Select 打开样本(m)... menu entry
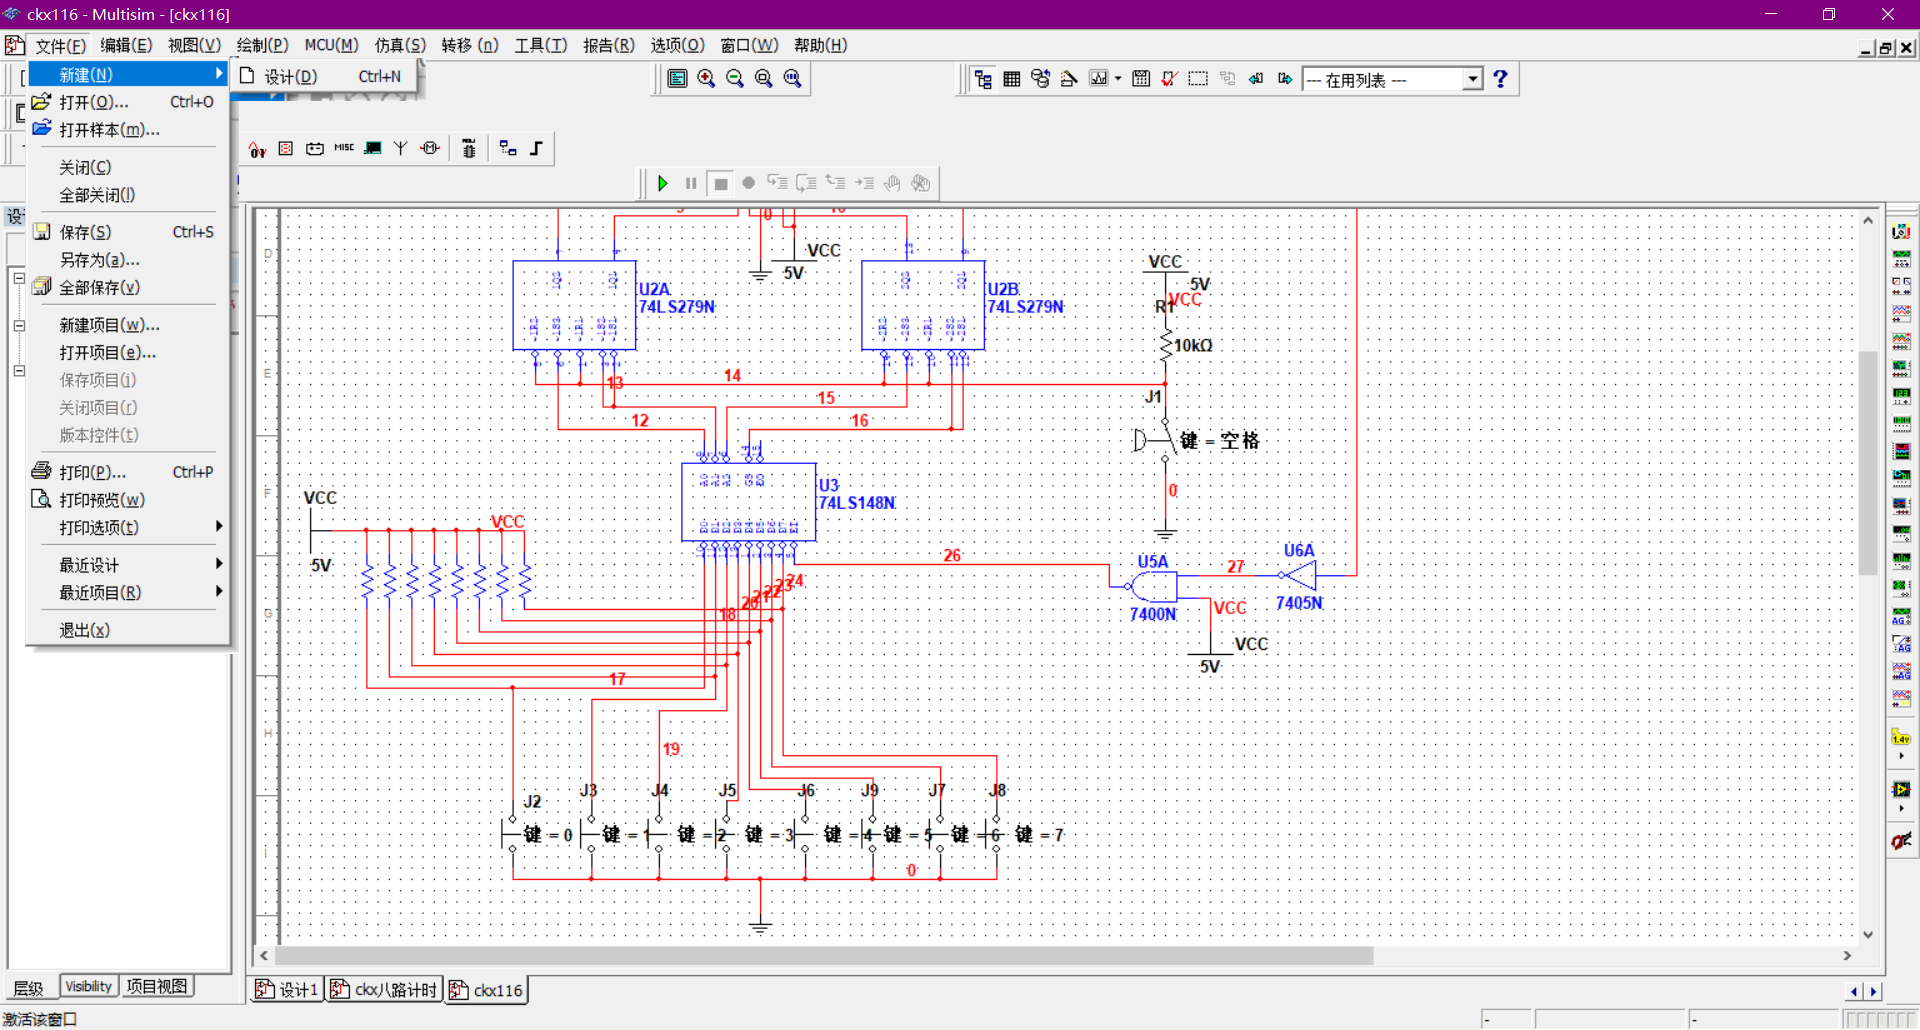The width and height of the screenshot is (1920, 1030). 128,130
